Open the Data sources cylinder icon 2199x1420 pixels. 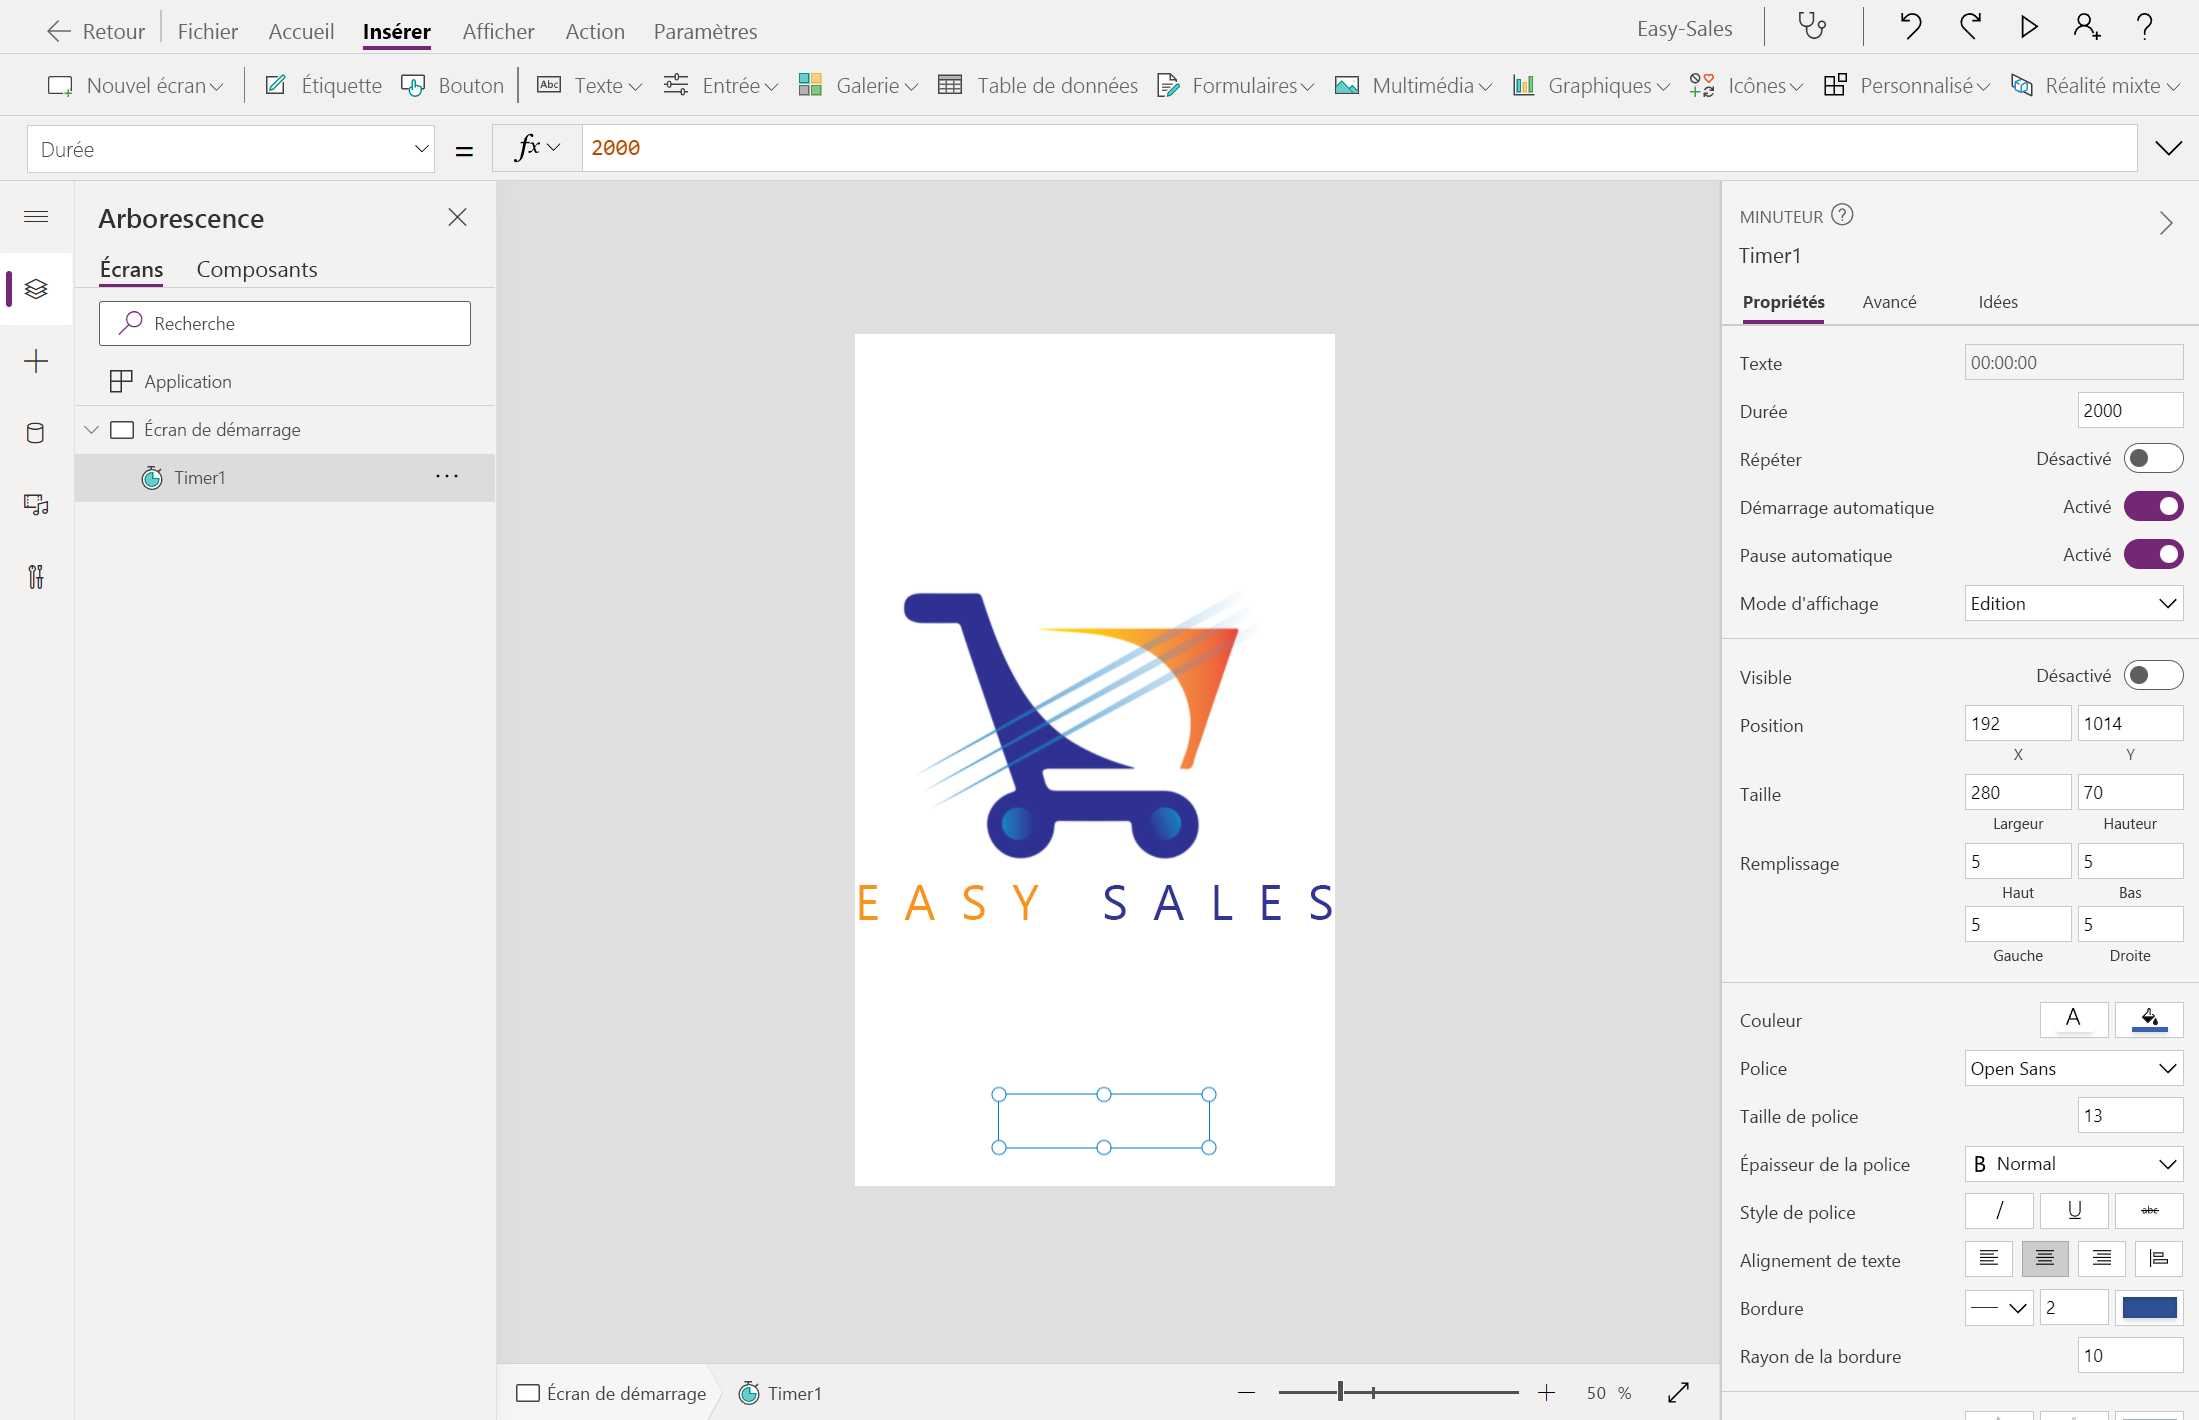[x=36, y=433]
